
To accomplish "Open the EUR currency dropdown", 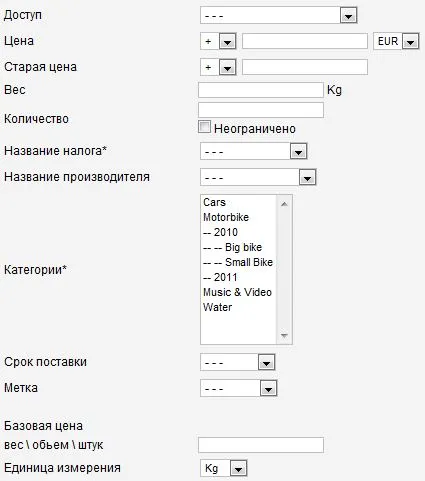I will [396, 41].
